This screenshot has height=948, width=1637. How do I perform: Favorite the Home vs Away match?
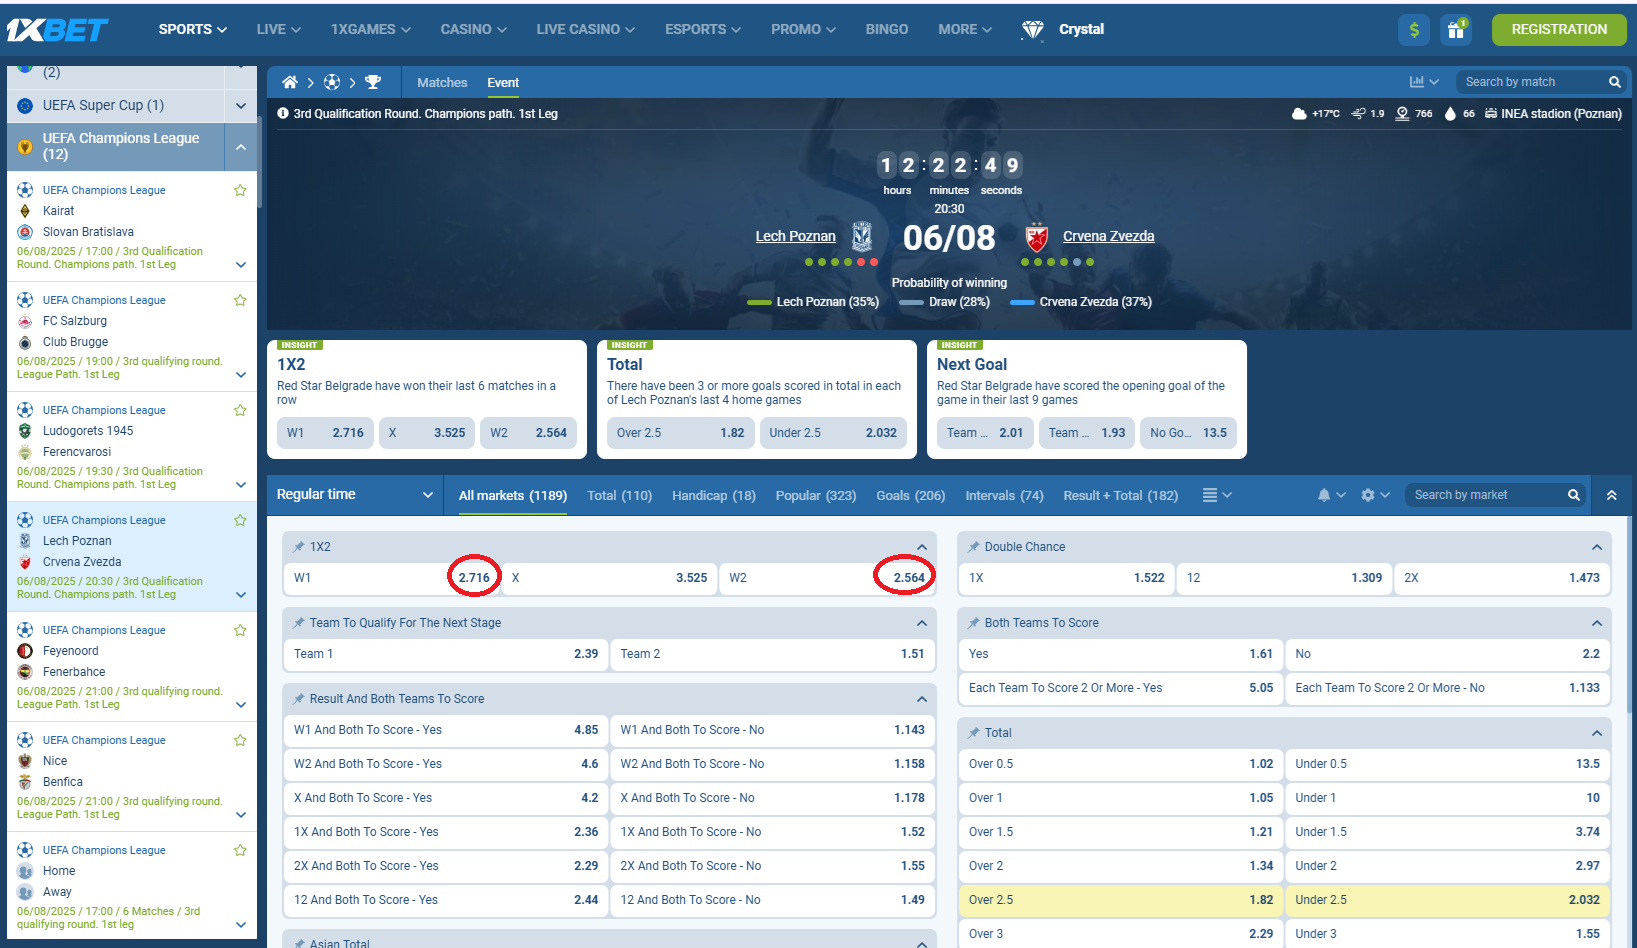click(x=240, y=850)
